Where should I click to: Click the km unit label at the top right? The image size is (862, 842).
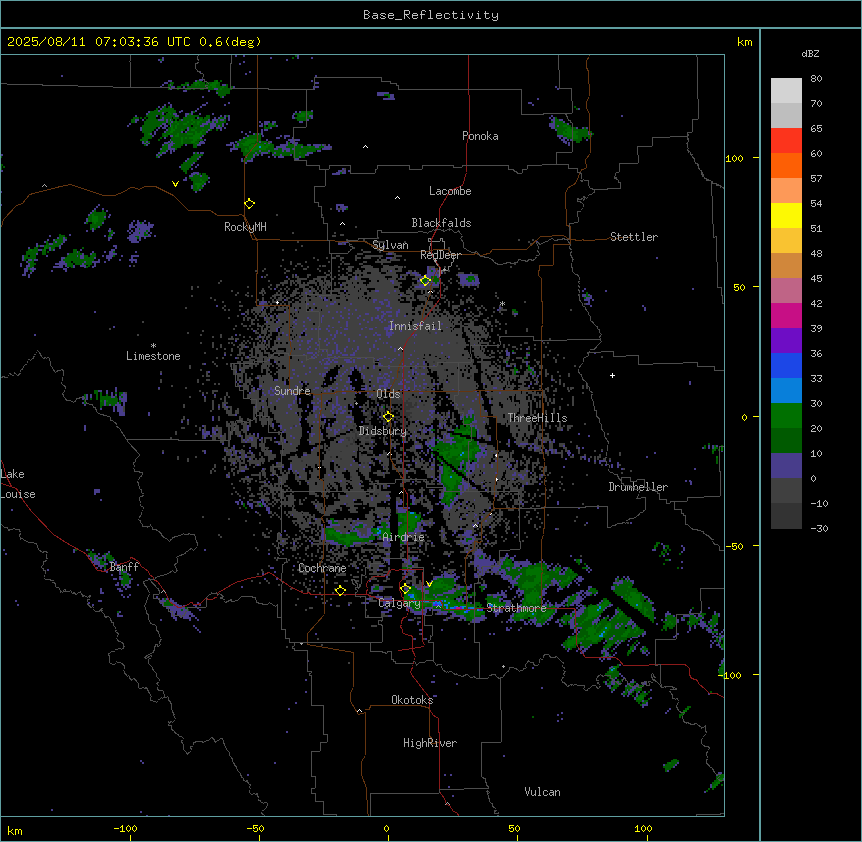[745, 42]
